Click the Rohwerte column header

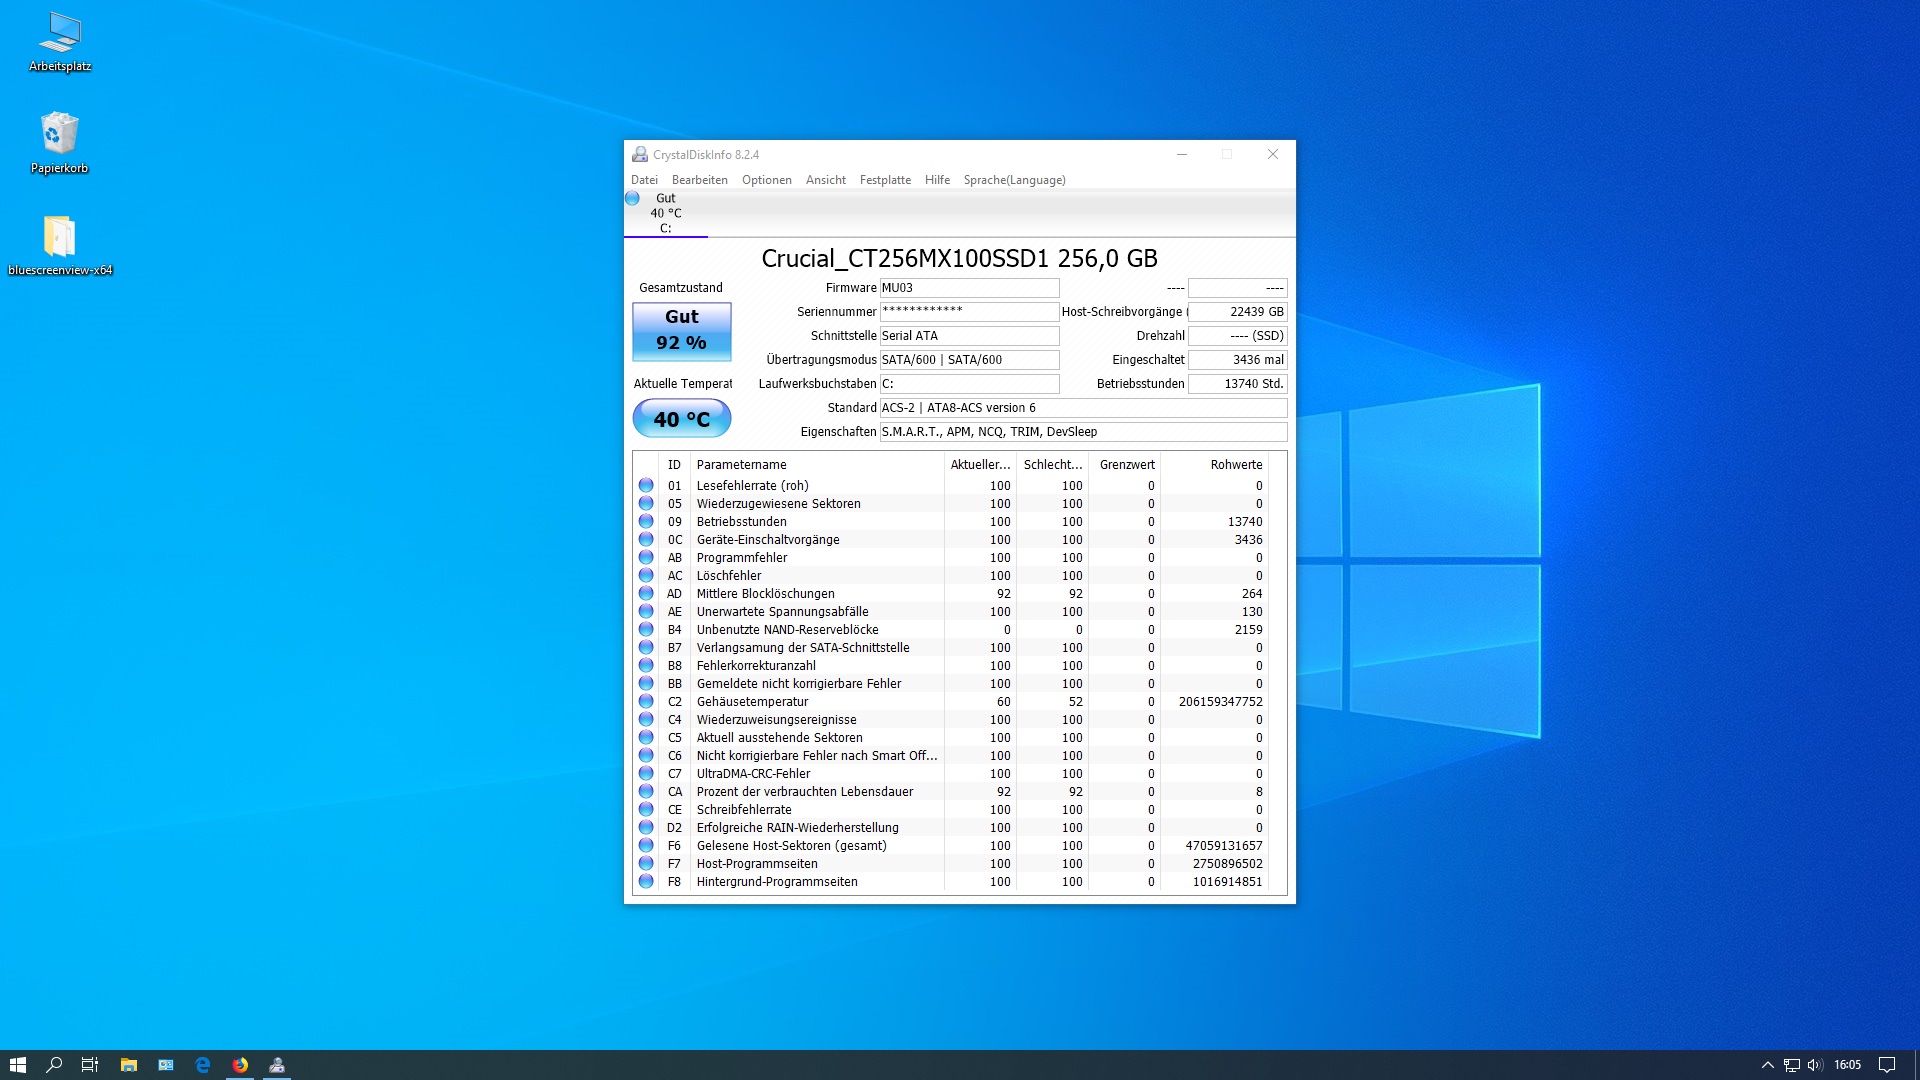1236,464
